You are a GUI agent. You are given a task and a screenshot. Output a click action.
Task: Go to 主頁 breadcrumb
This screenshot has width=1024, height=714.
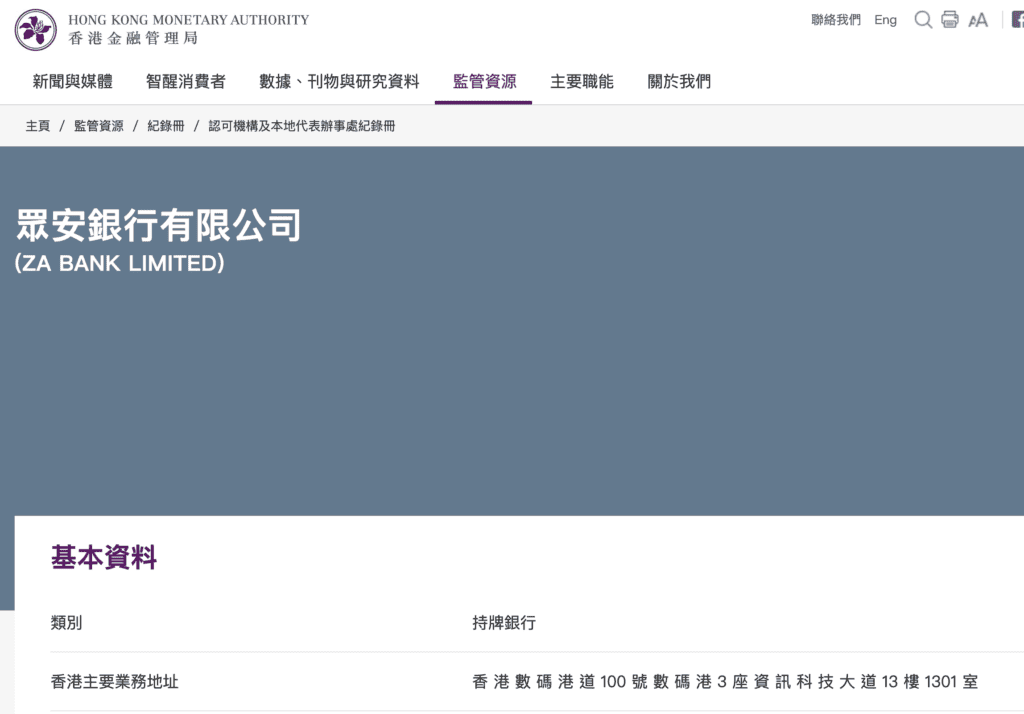pos(37,126)
